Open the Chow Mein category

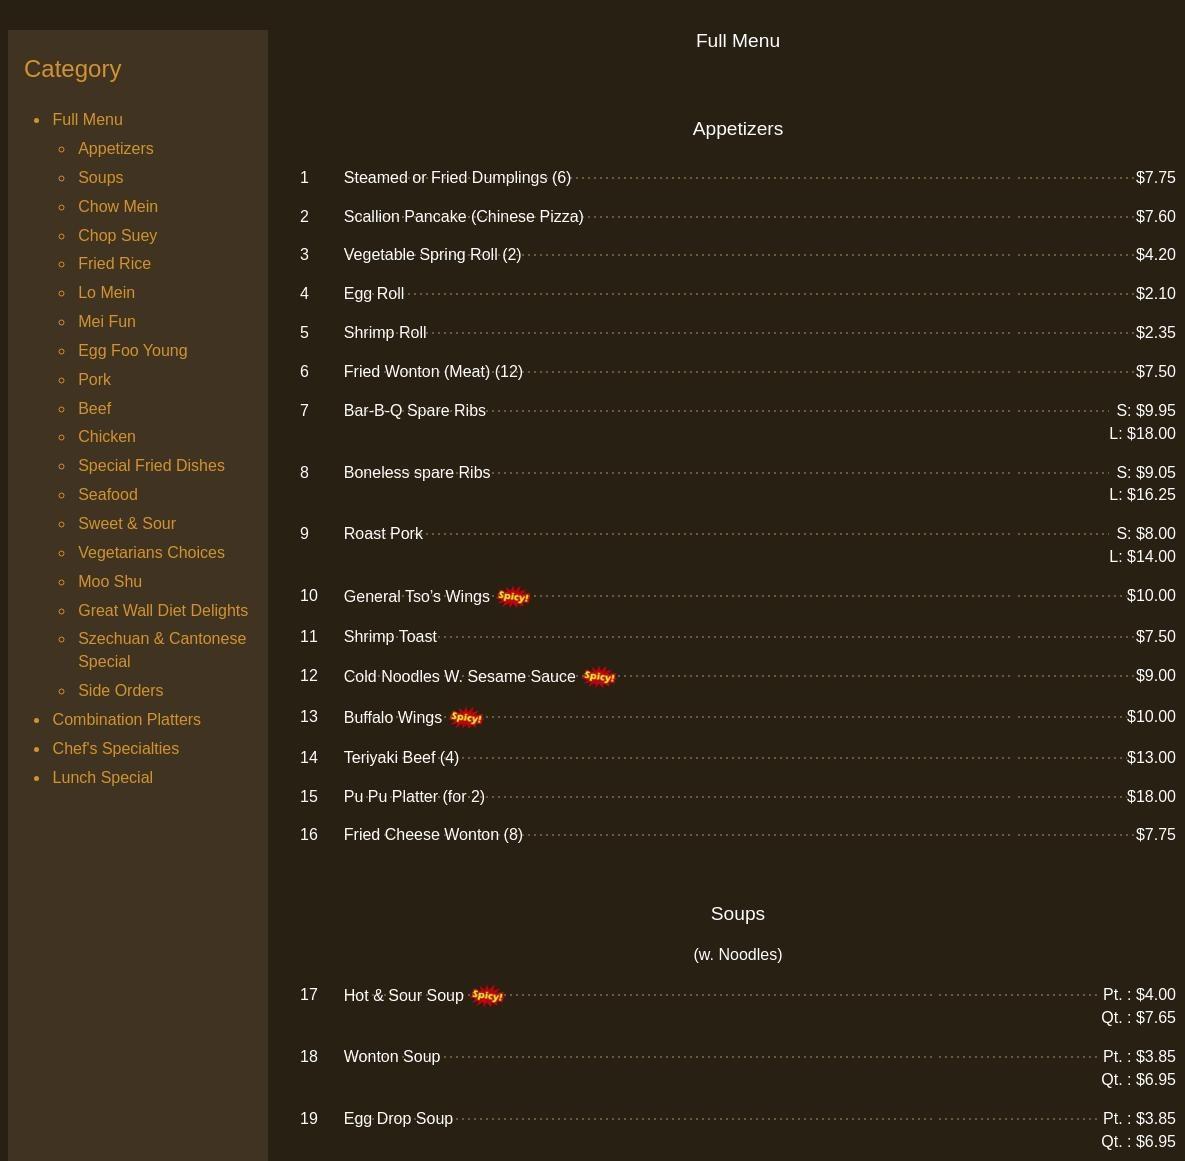117,206
